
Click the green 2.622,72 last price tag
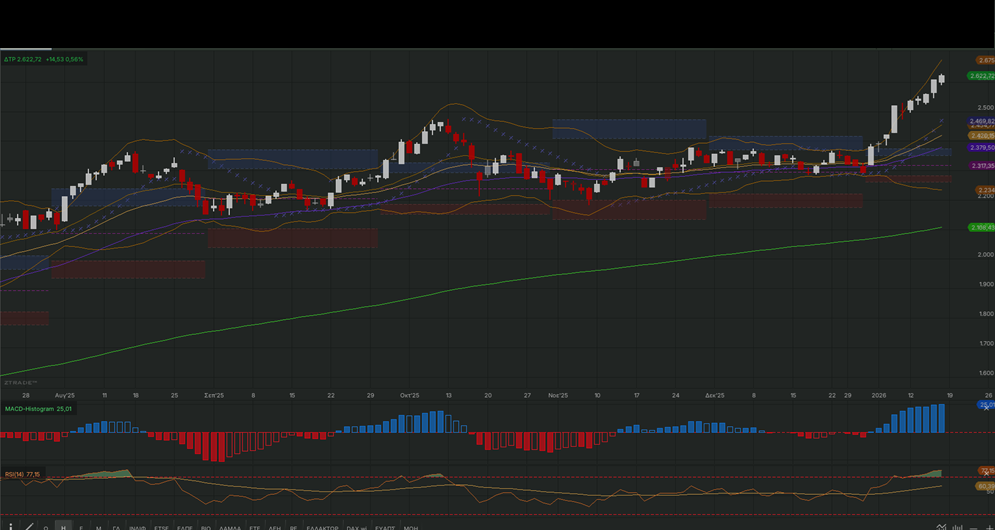click(x=982, y=76)
